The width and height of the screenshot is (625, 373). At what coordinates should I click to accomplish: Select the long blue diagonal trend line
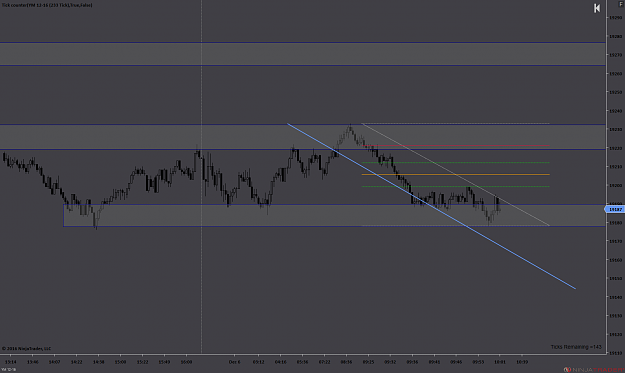pos(431,206)
